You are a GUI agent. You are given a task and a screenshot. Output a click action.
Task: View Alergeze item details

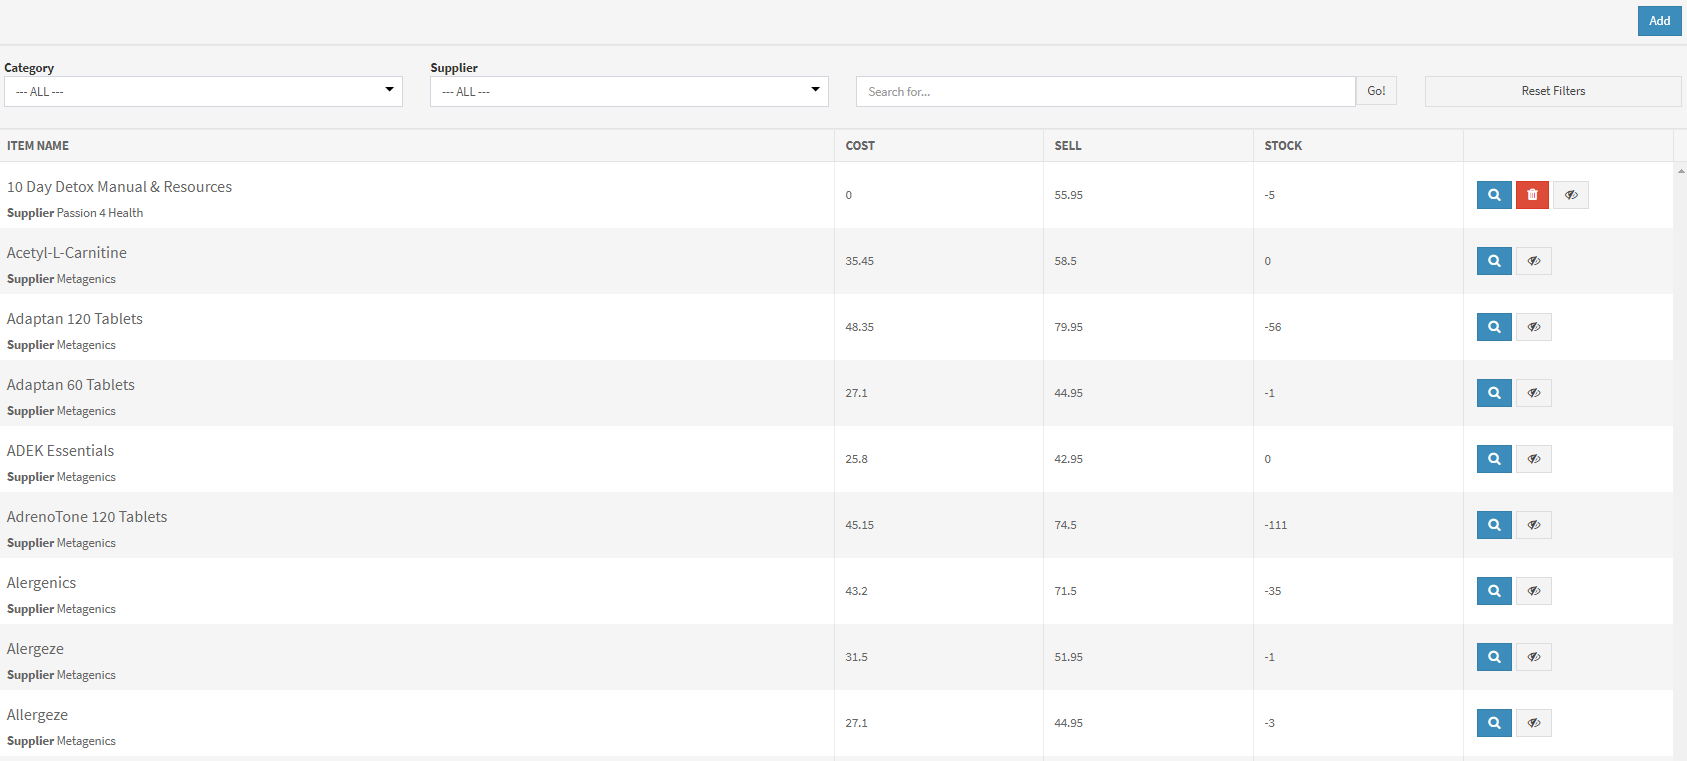point(1494,657)
